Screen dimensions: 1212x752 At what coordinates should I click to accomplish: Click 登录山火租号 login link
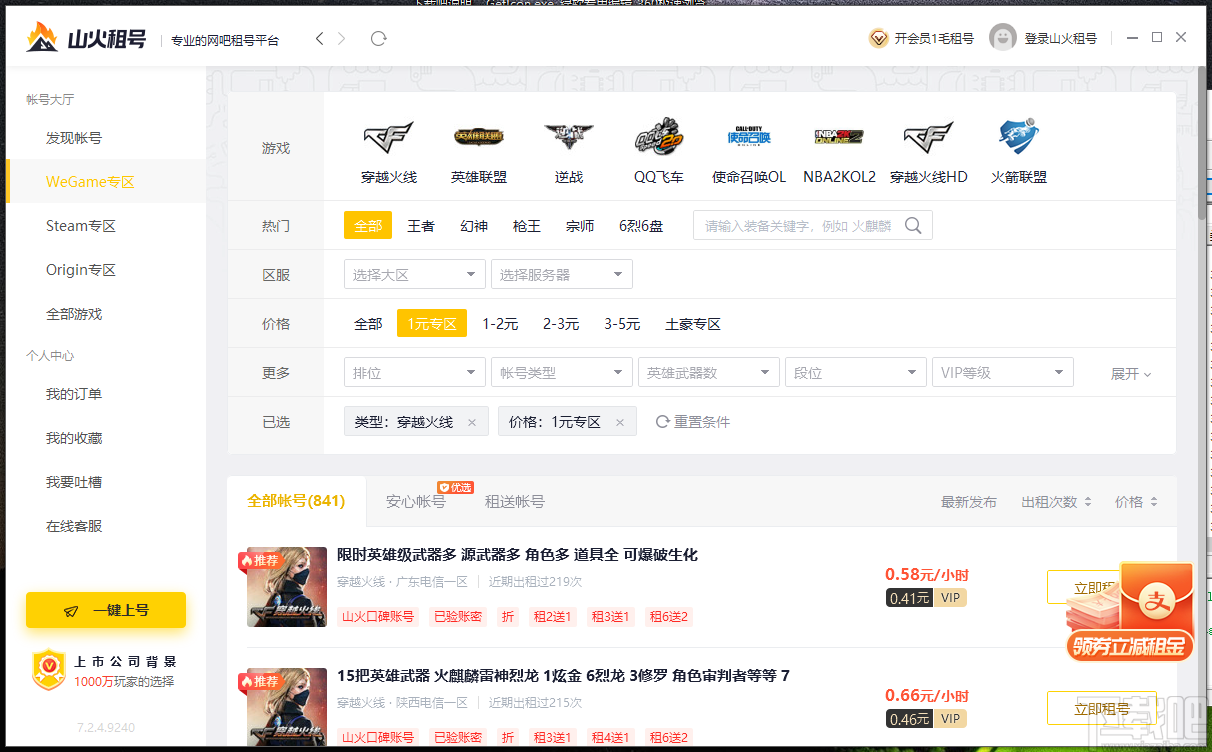click(x=1061, y=39)
